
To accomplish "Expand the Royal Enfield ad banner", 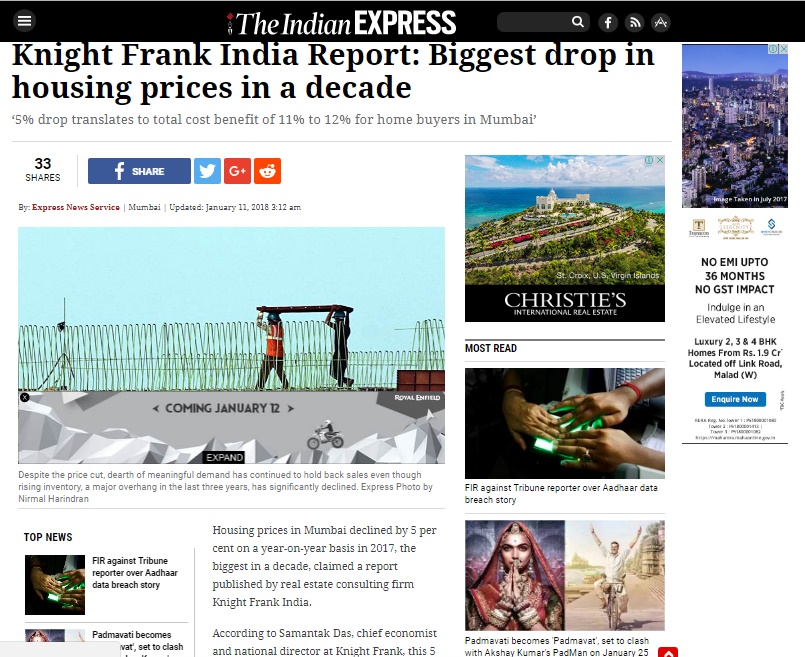I will click(225, 457).
